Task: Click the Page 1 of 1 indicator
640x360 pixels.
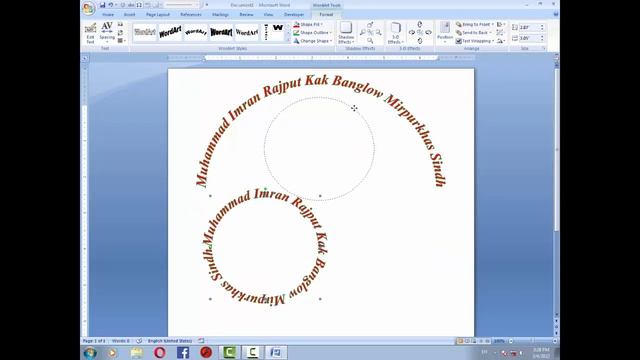Action: point(94,341)
